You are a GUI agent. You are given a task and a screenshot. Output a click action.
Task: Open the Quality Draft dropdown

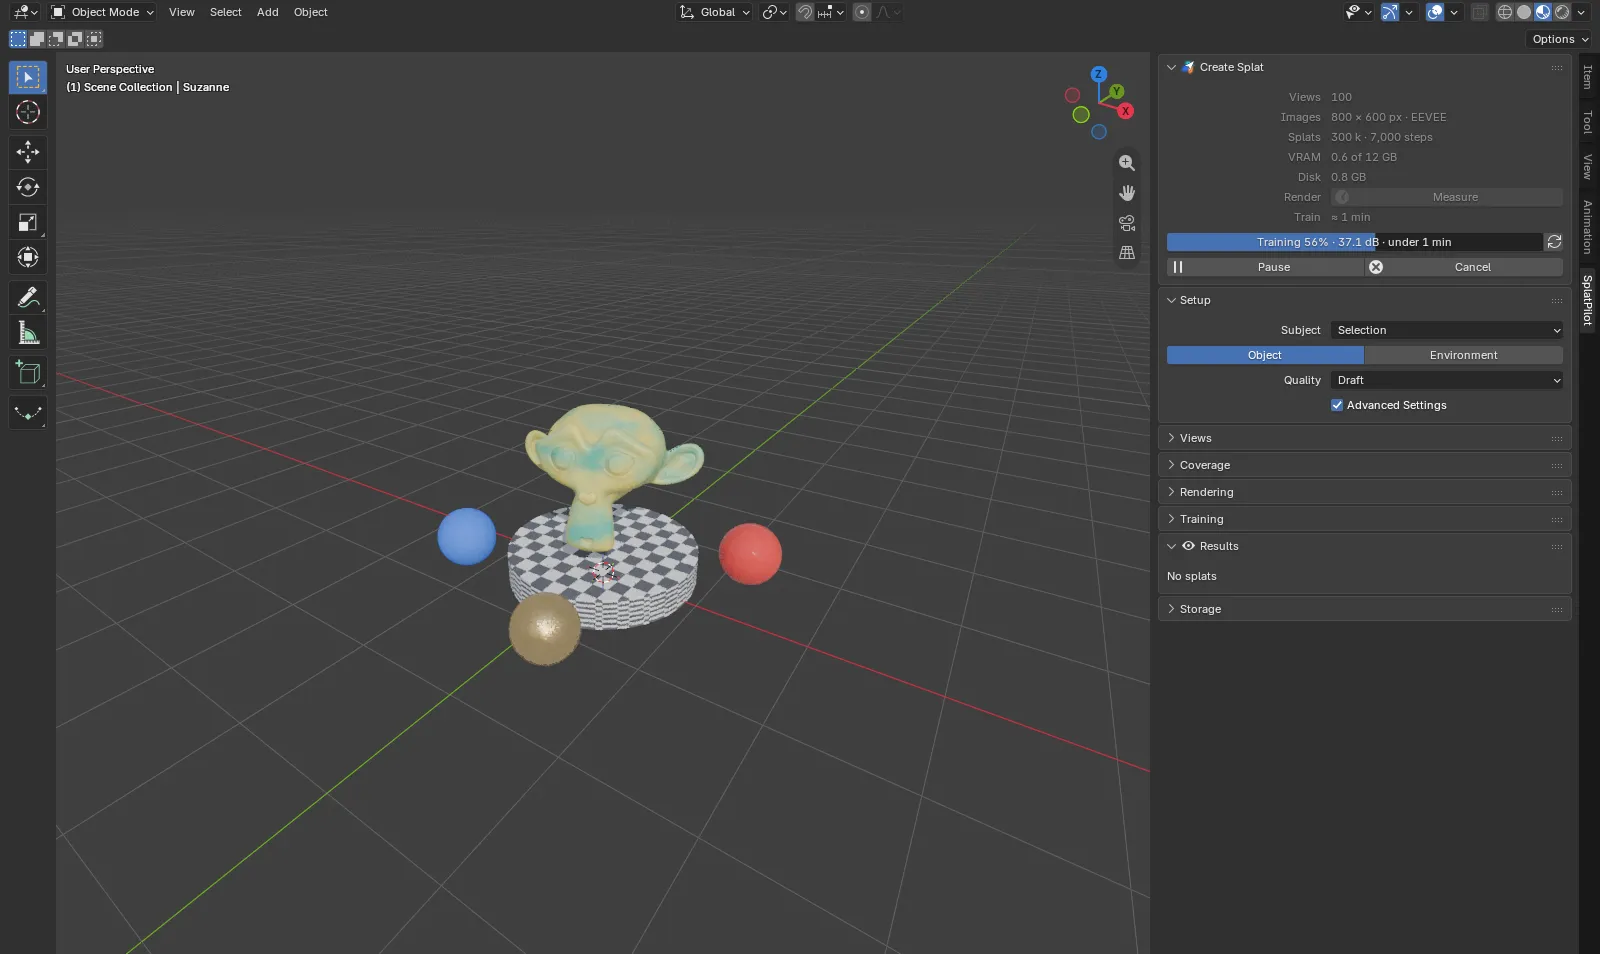[1447, 380]
